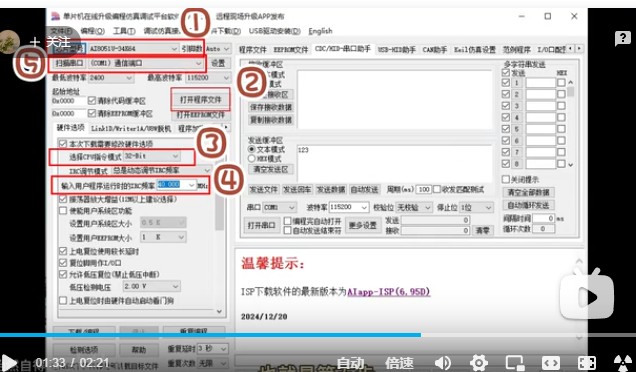The width and height of the screenshot is (636, 372).
Task: Open the serial assistant 串口 COM1 dropdown
Action: pyautogui.click(x=280, y=207)
